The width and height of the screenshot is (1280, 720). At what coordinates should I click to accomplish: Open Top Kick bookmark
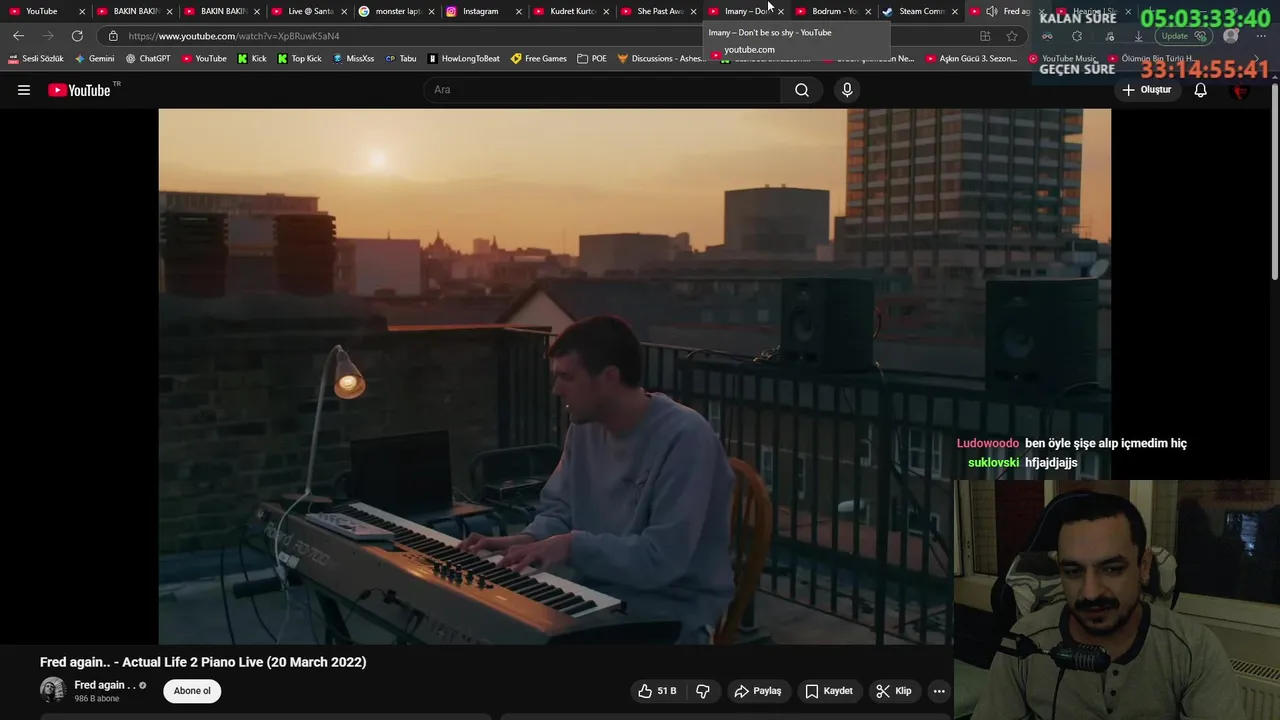coord(299,58)
